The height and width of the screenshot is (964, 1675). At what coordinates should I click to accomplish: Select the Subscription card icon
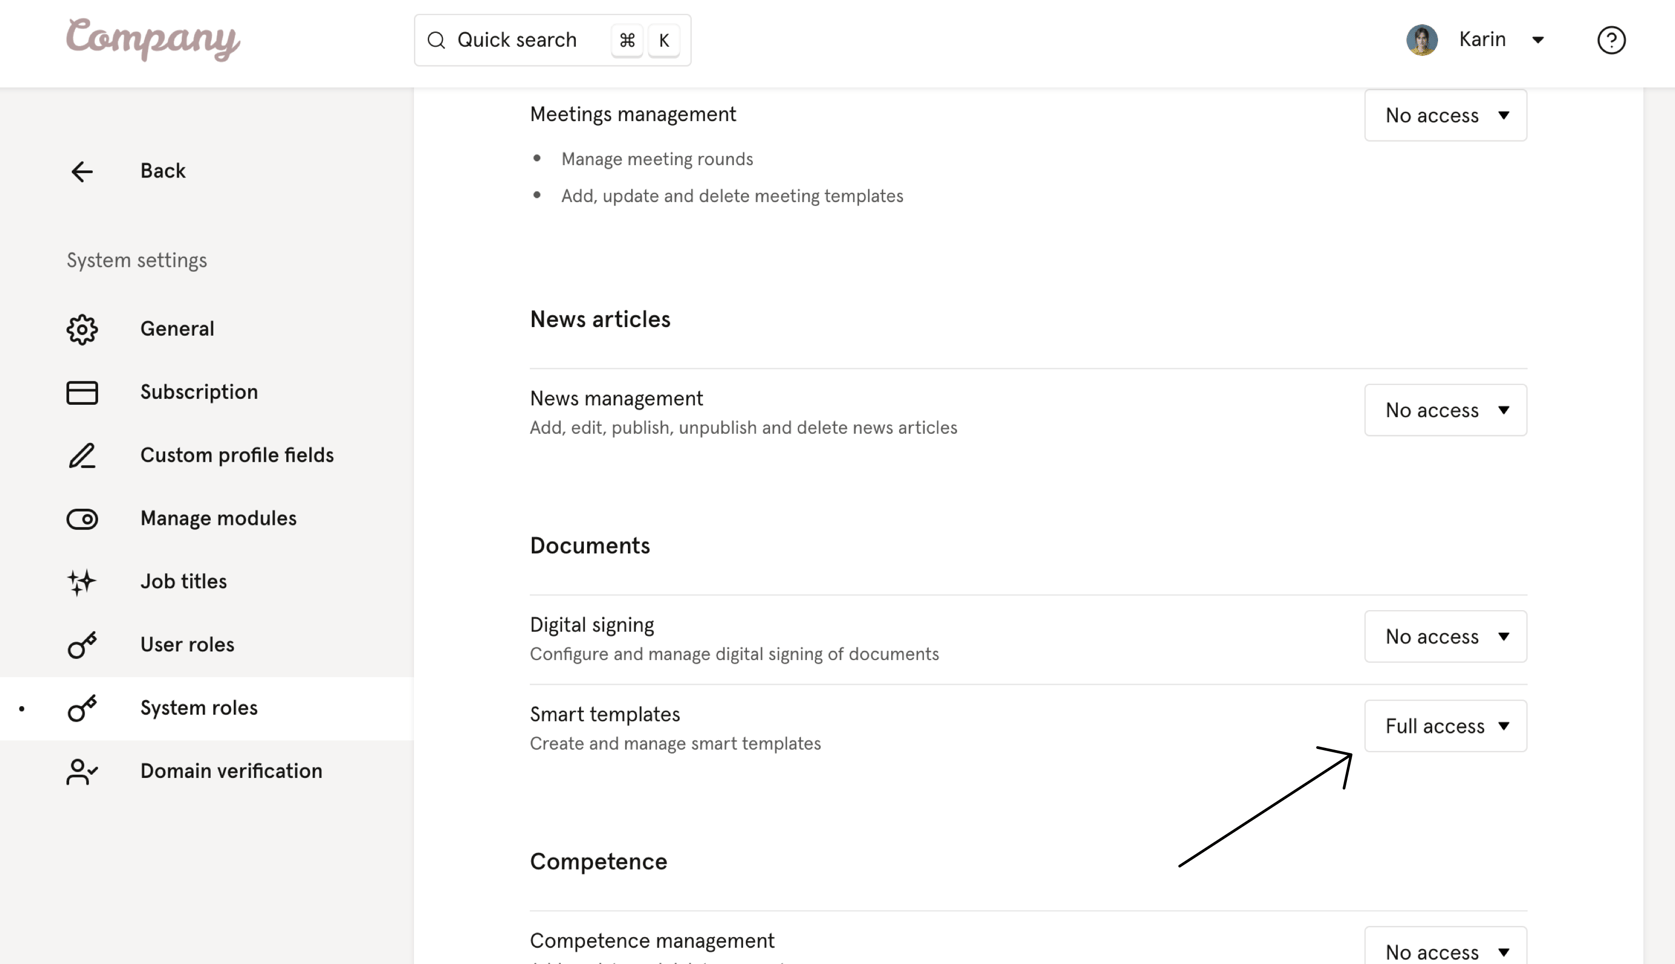pos(82,392)
